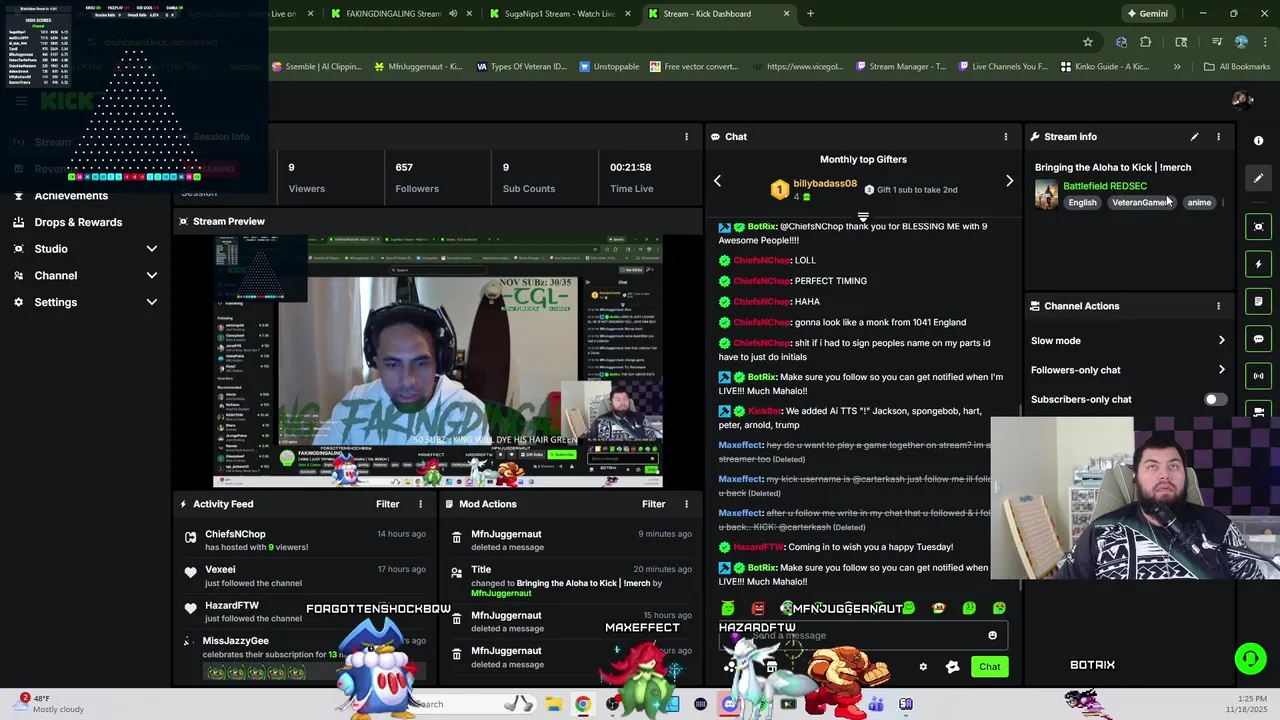
Task: Click the info icon in right sidebar
Action: coord(1259,141)
